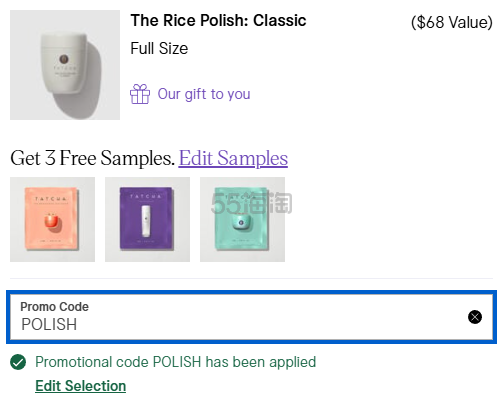The height and width of the screenshot is (407, 504).
Task: Click the Promo Code field label
Action: [55, 307]
